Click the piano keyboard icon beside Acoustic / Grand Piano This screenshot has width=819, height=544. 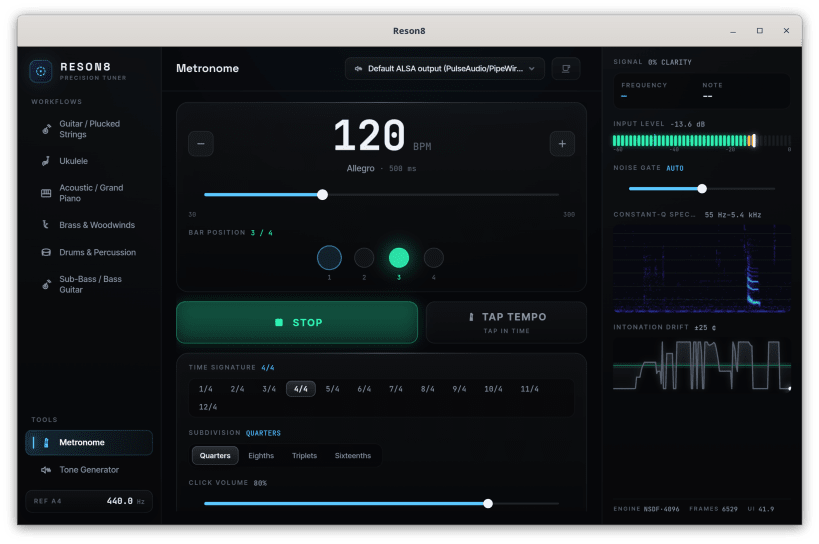[x=46, y=193]
